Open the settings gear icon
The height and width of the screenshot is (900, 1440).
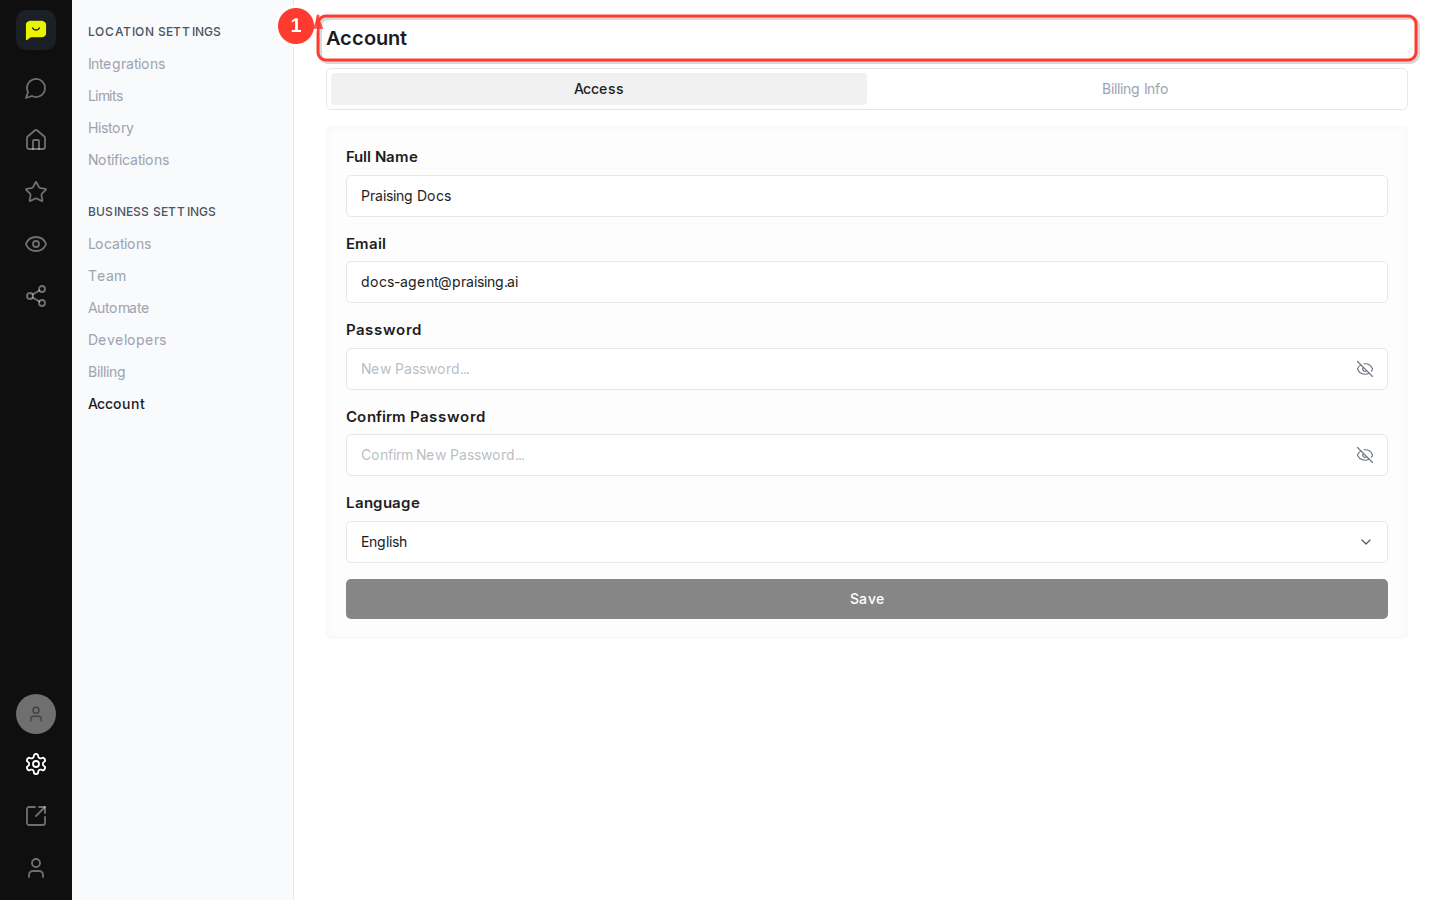(36, 764)
